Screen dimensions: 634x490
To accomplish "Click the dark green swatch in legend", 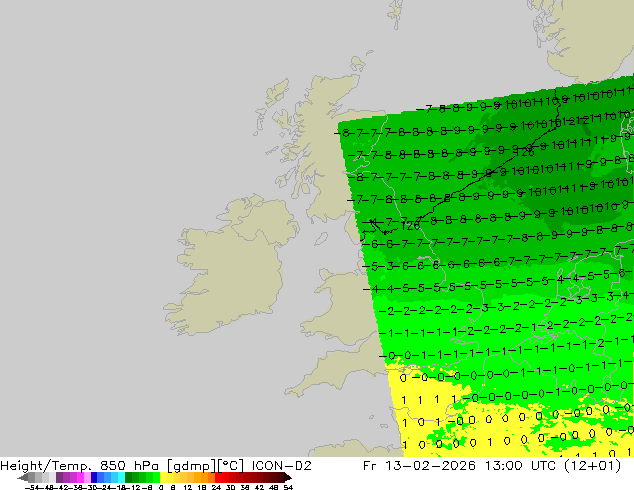I will click(x=128, y=477).
